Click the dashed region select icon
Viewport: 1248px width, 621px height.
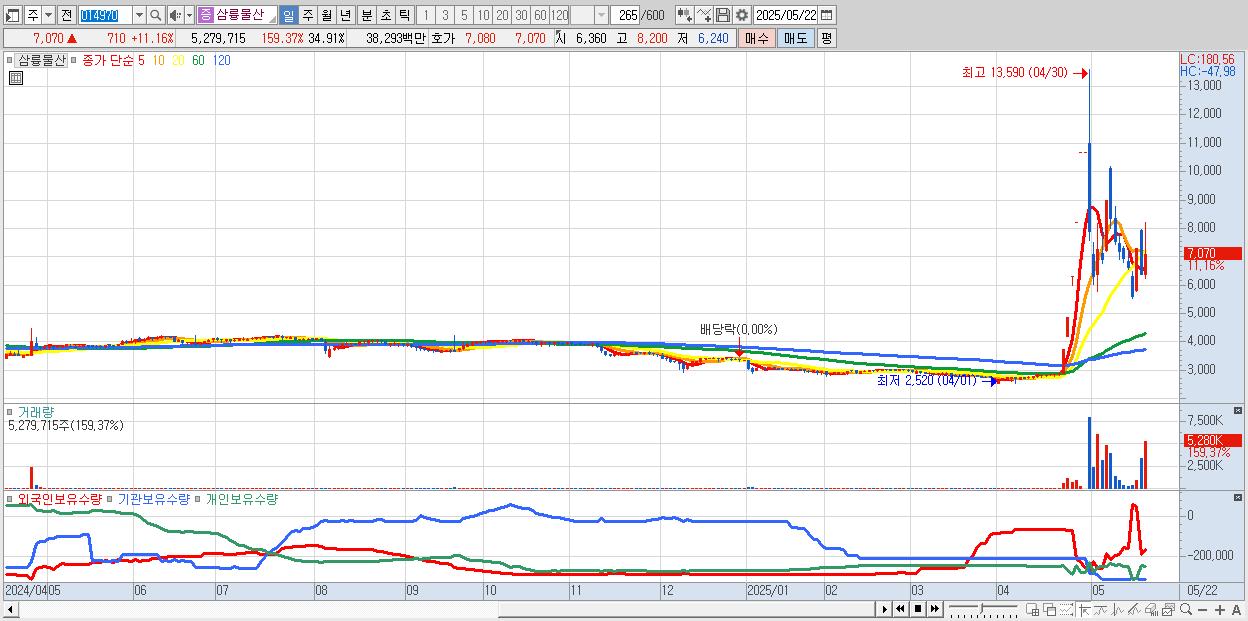(1066, 609)
